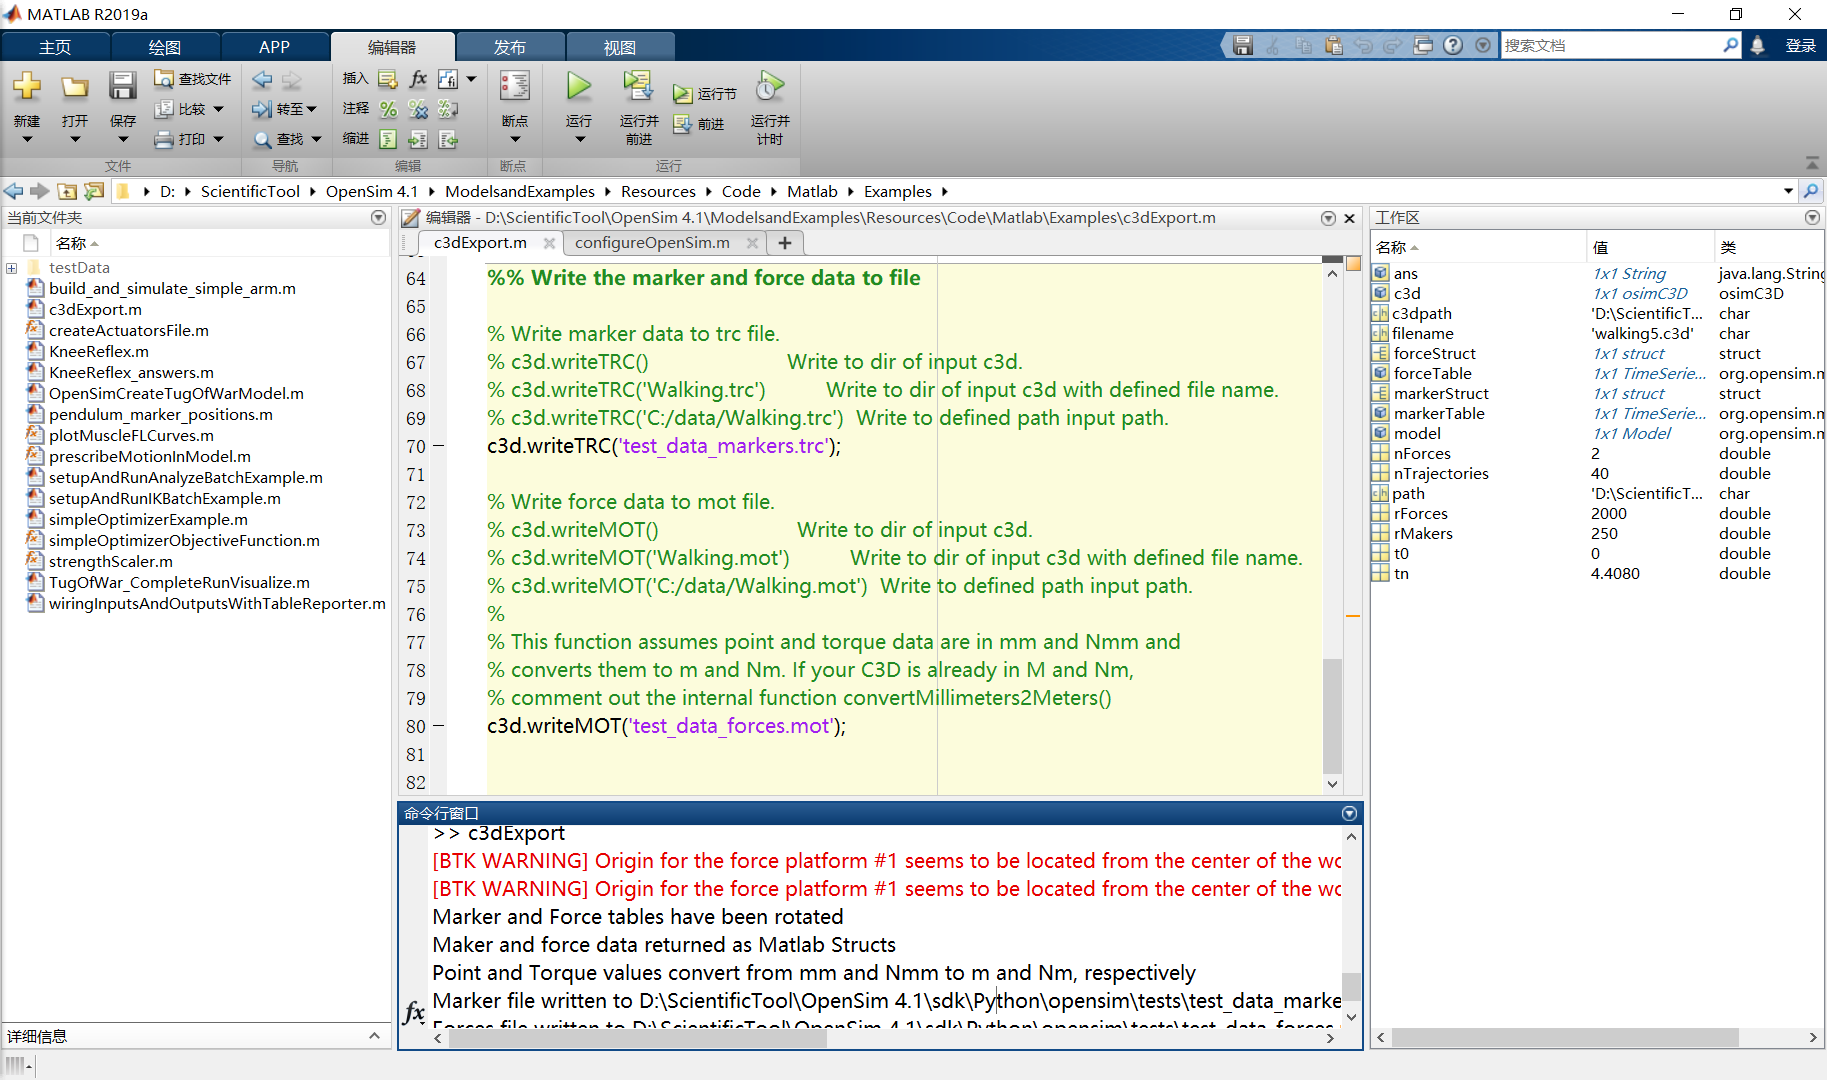Click the 查找文件 button
Viewport: 1827px width, 1080px height.
click(x=193, y=79)
